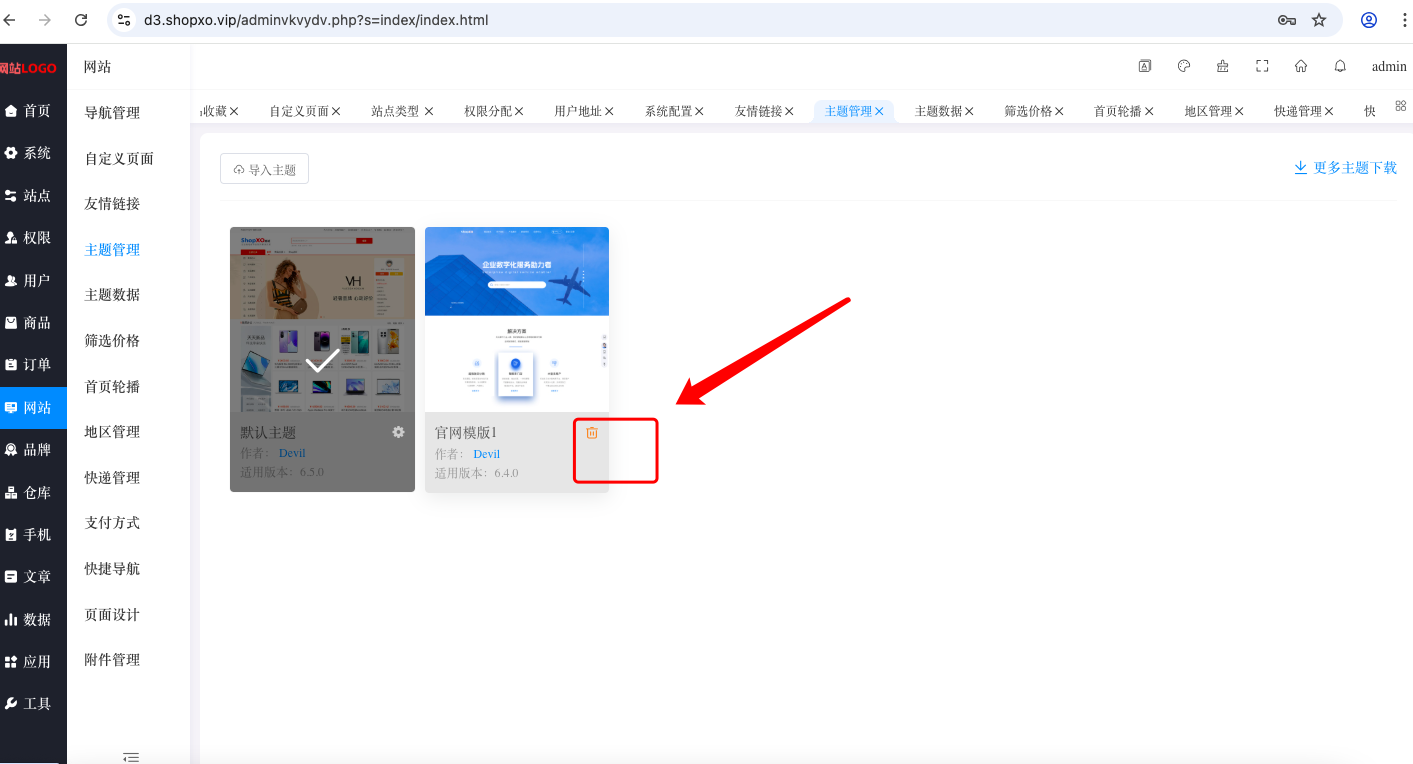
Task: Open the admin user menu
Action: click(x=1389, y=66)
